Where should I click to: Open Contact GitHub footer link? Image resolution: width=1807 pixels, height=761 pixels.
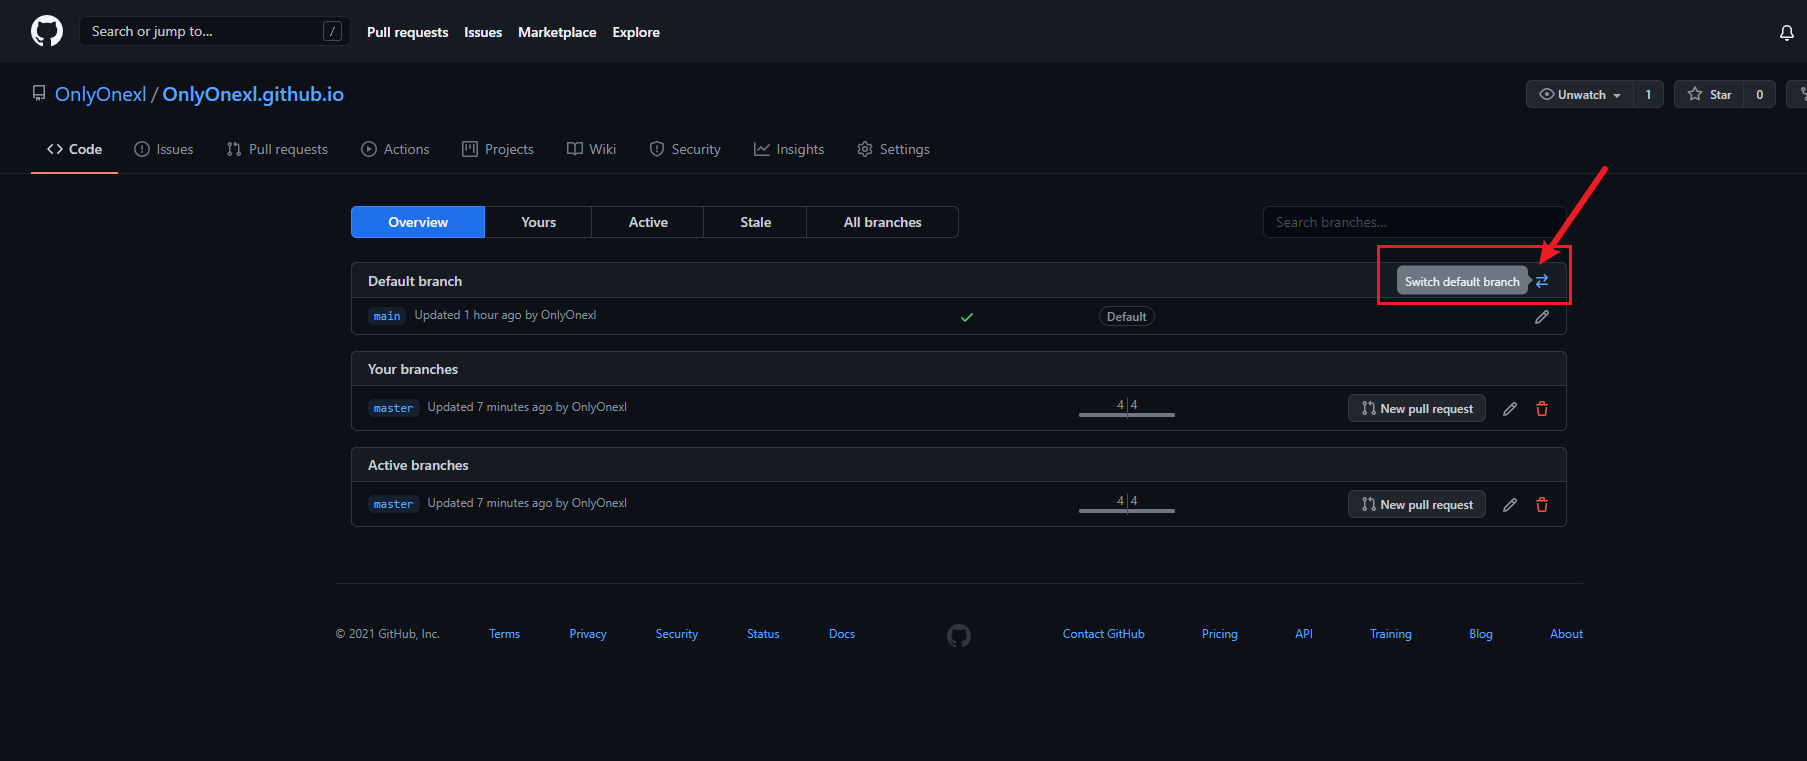(x=1104, y=634)
